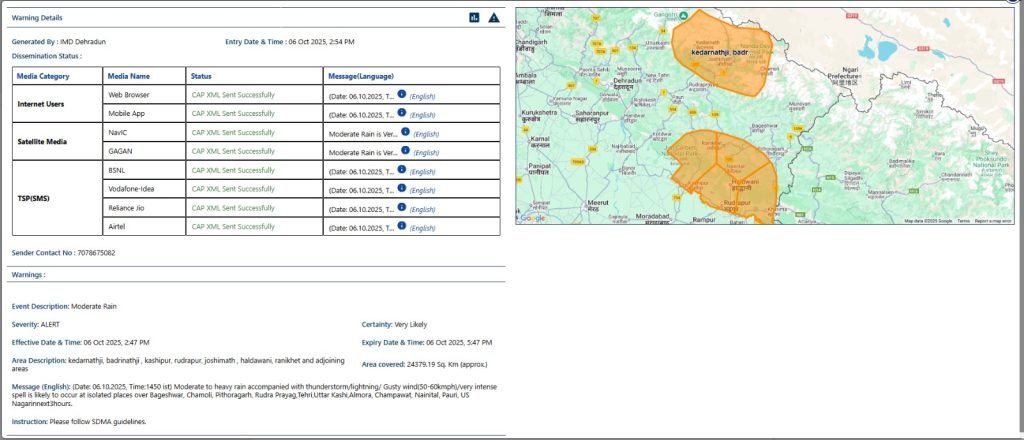Click info icon in Reliance Jio row
Viewport: 1024px width, 440px height.
click(x=402, y=207)
